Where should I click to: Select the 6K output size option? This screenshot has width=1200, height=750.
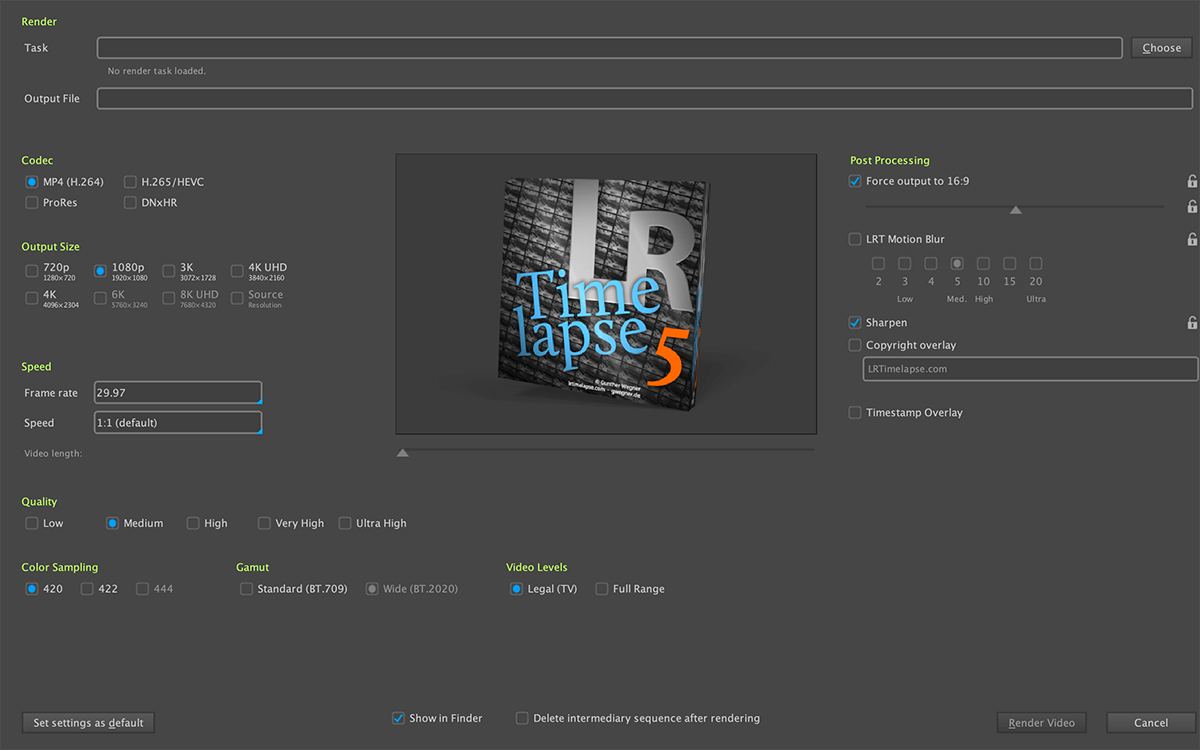(100, 297)
